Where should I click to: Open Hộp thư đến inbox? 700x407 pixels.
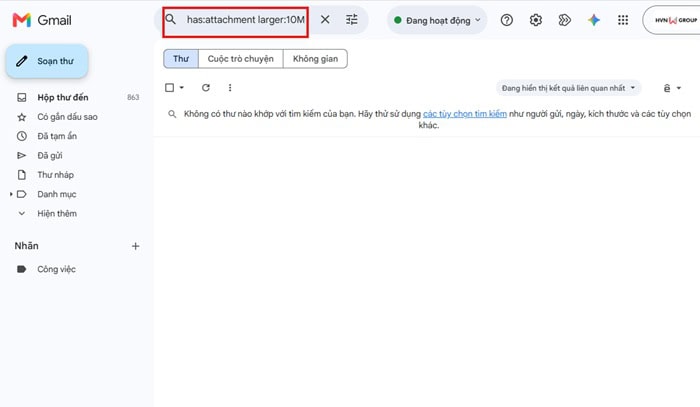click(62, 97)
